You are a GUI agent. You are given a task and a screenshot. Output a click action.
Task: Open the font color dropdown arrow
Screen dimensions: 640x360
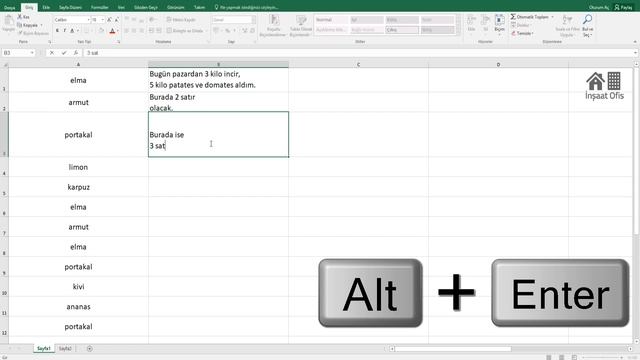118,31
